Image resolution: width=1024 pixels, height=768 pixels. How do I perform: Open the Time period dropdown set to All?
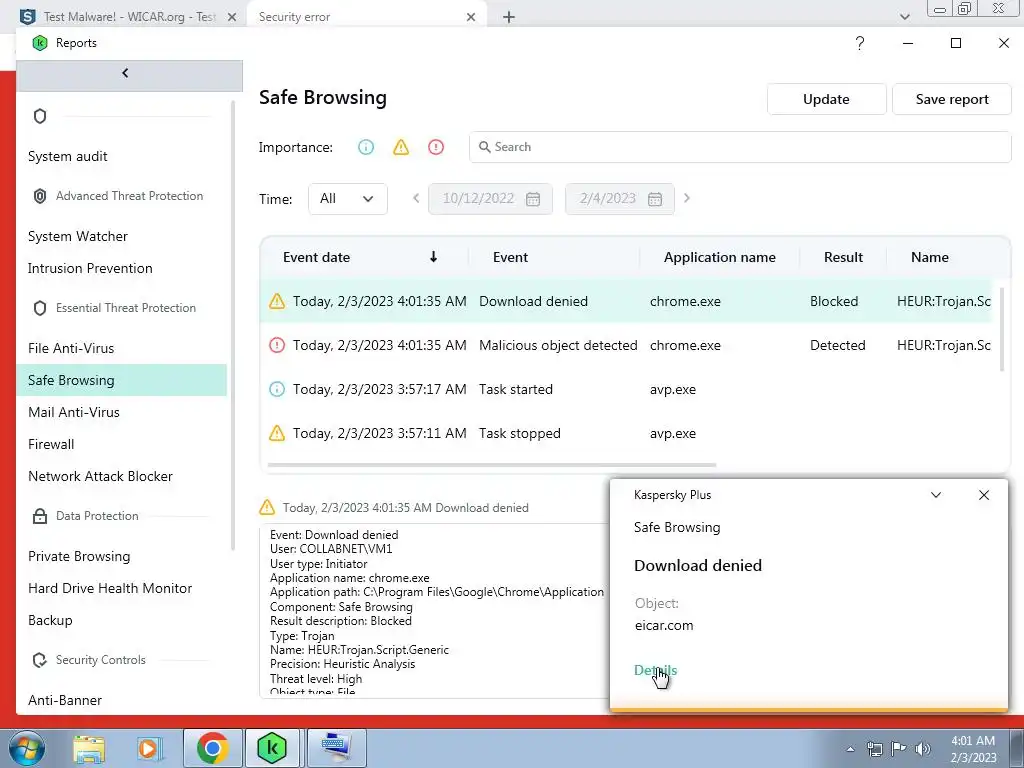(x=347, y=199)
